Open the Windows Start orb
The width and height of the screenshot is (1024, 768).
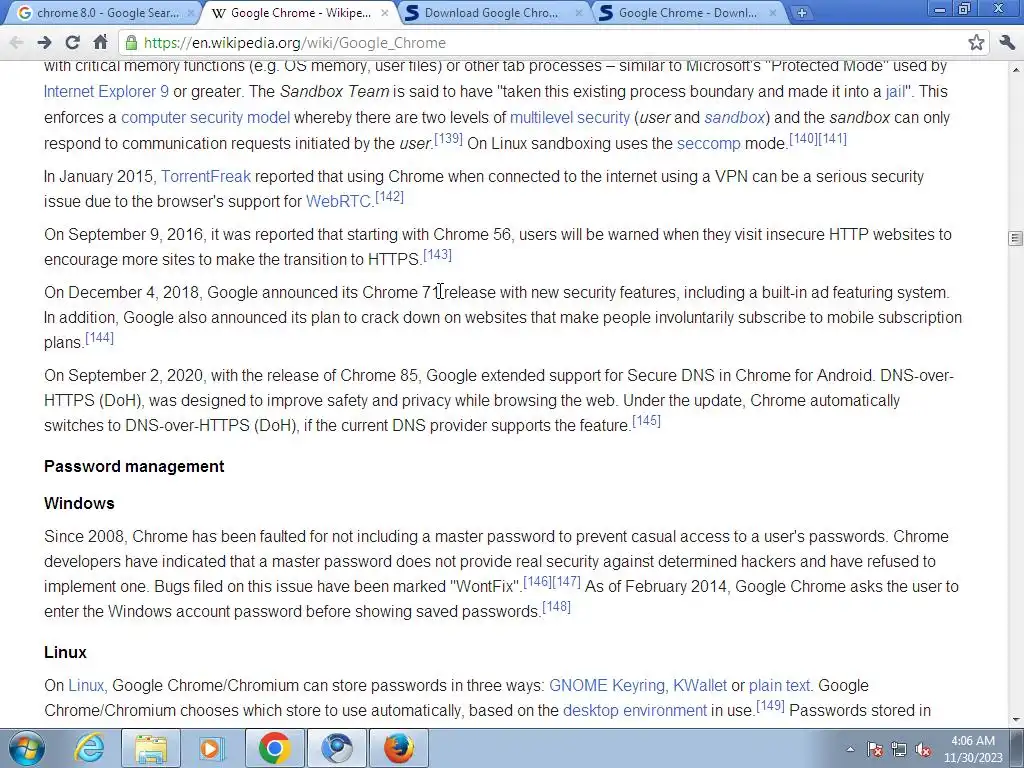tap(27, 748)
